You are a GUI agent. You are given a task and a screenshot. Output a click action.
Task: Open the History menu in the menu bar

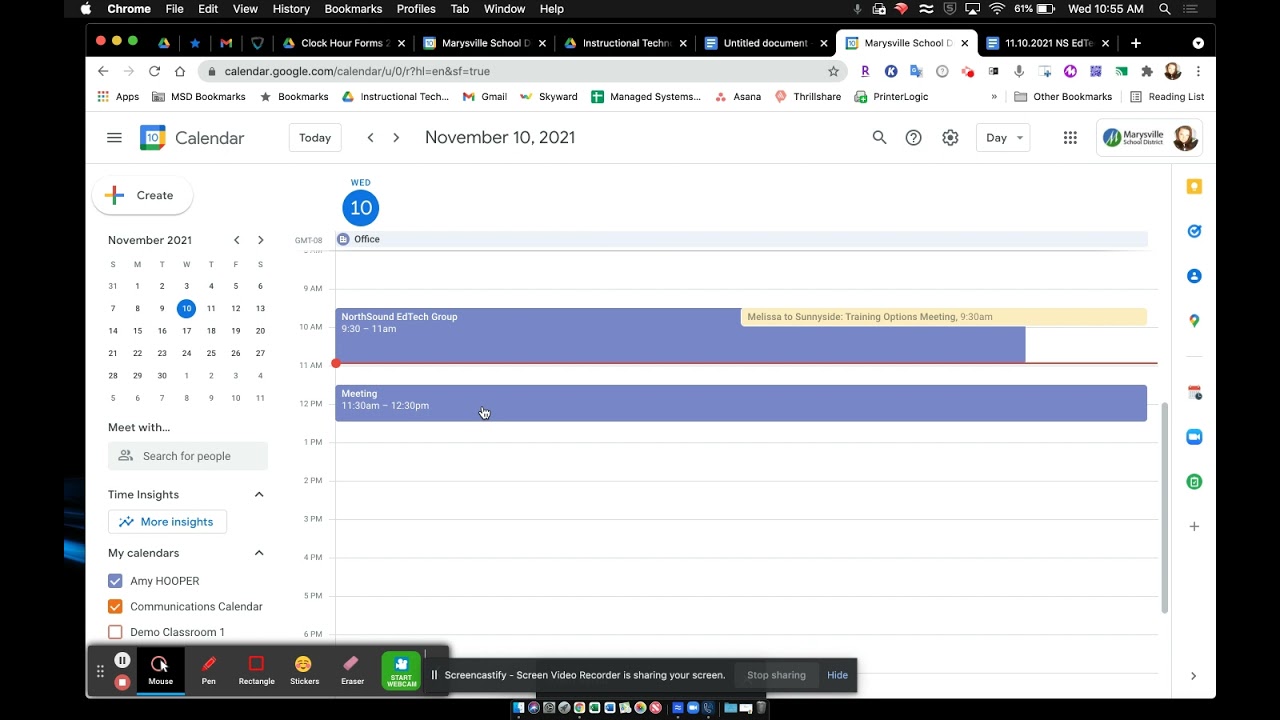coord(291,9)
